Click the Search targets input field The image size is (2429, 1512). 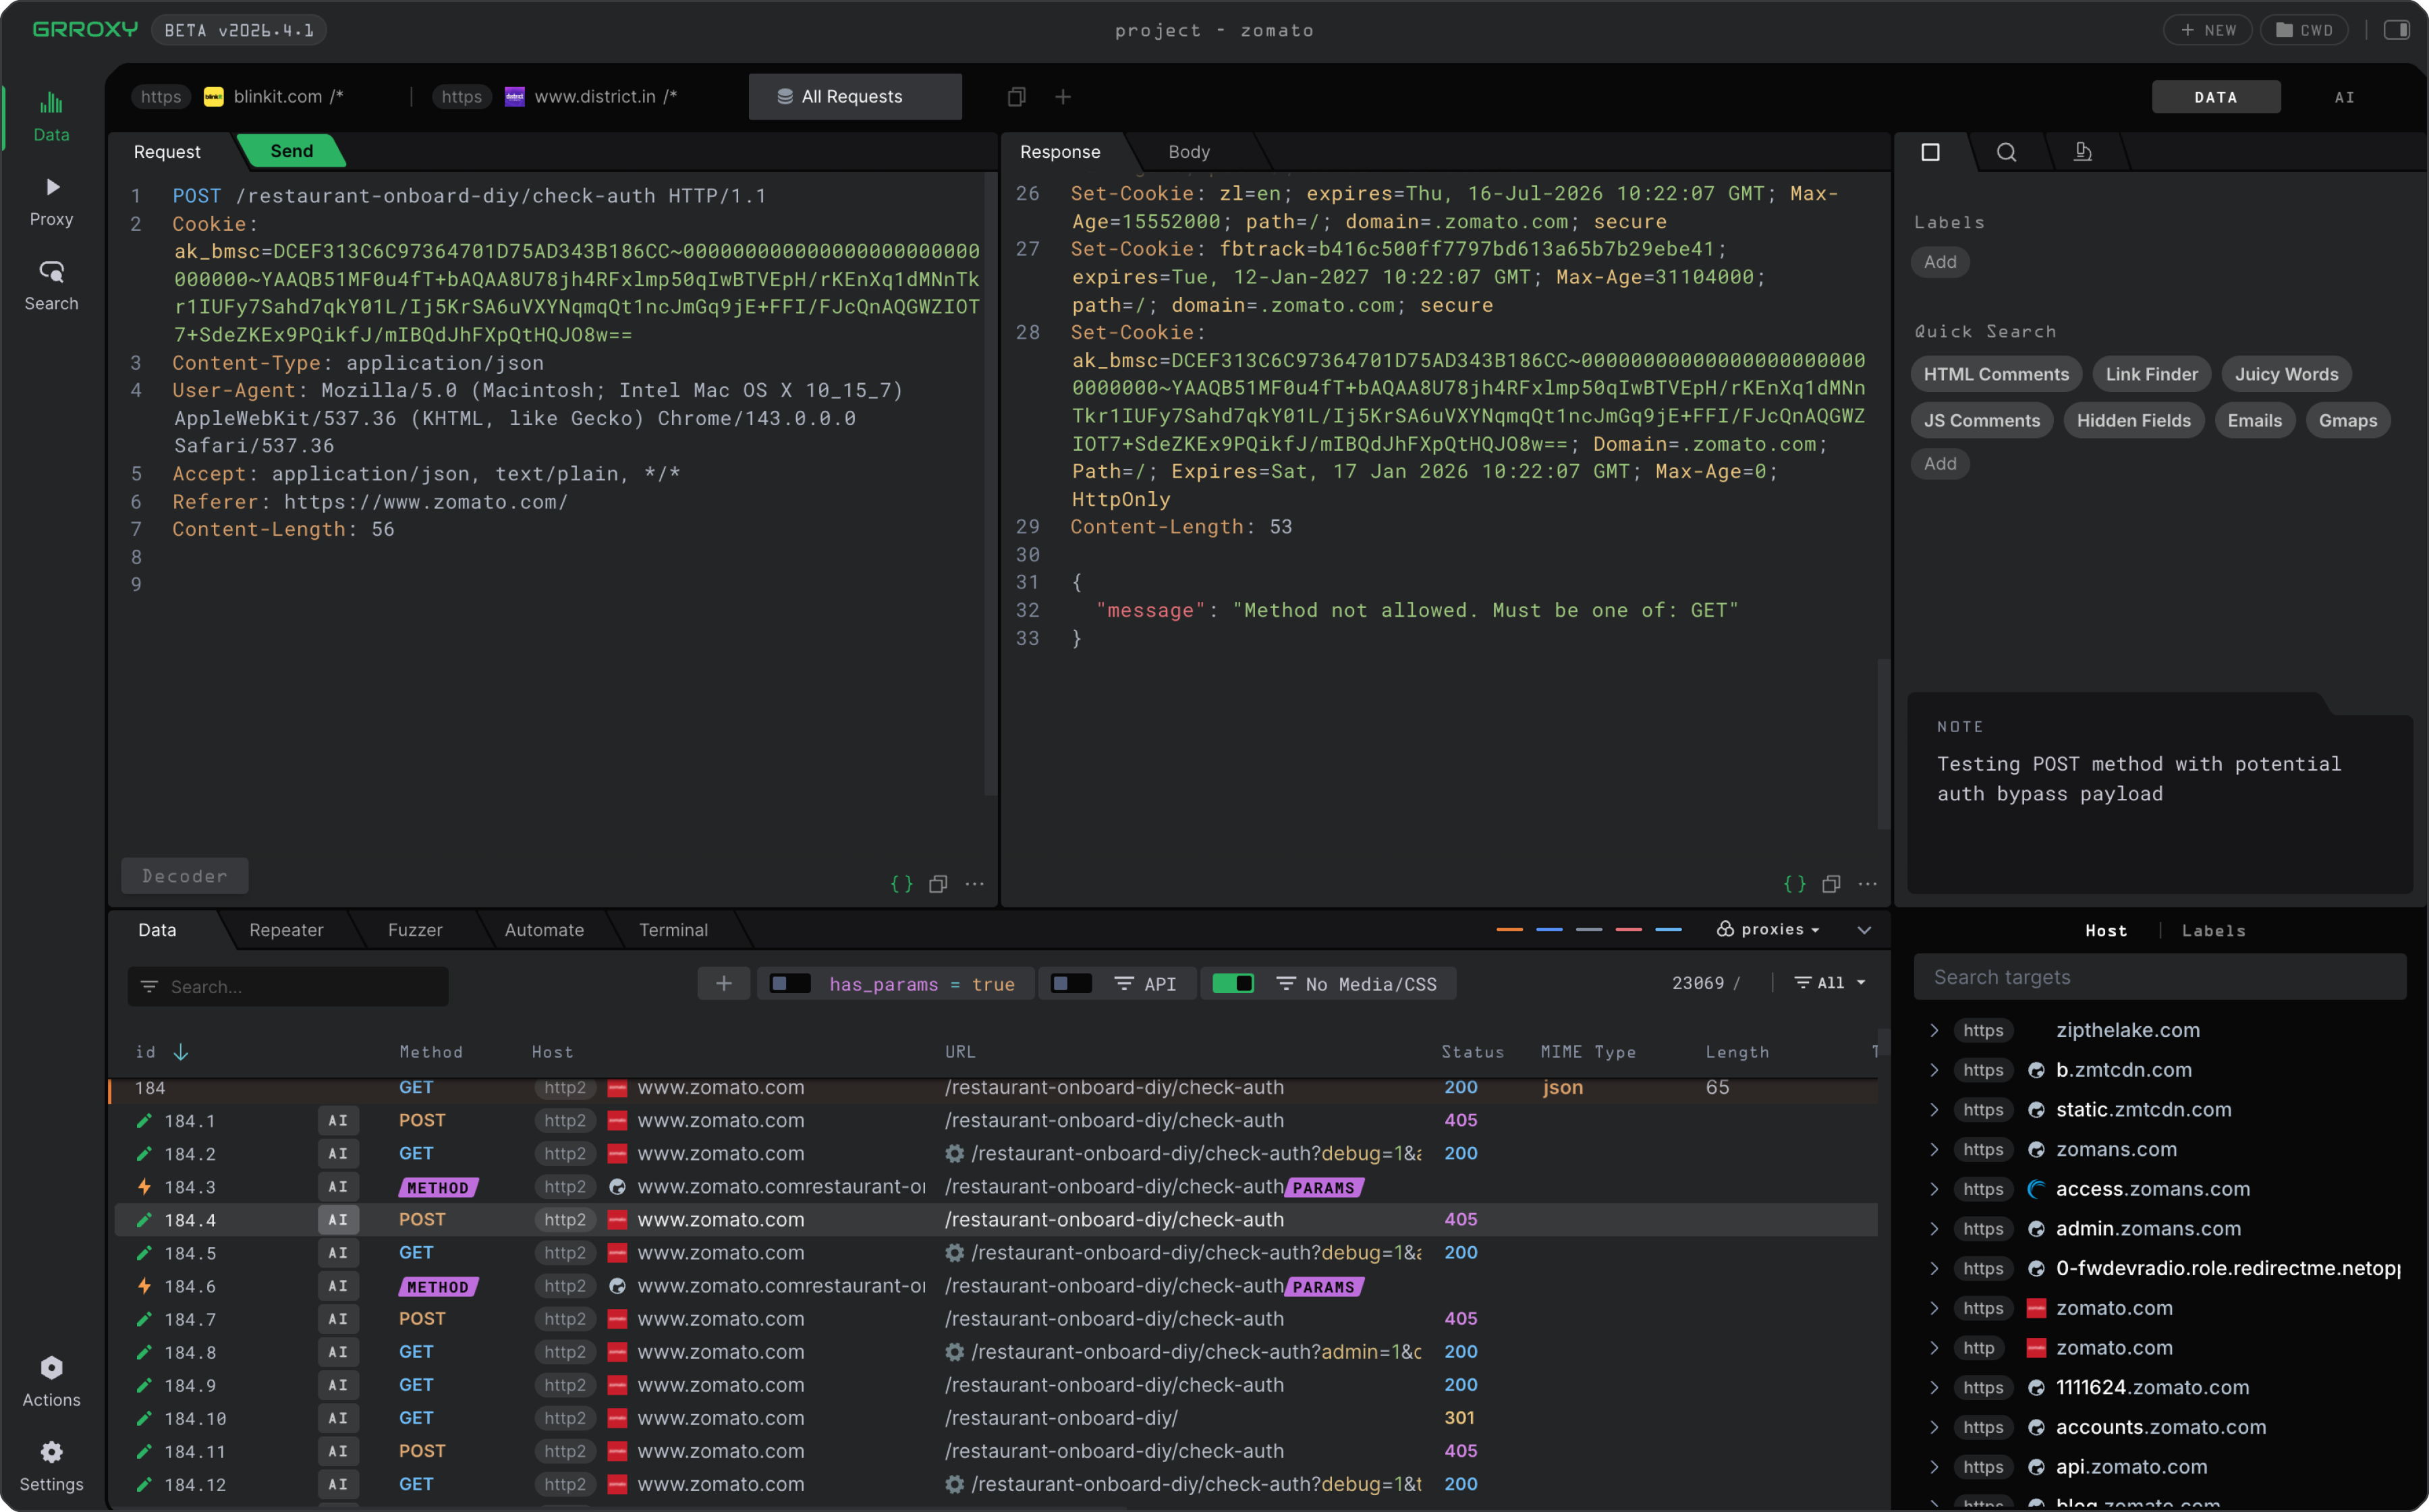point(2160,977)
